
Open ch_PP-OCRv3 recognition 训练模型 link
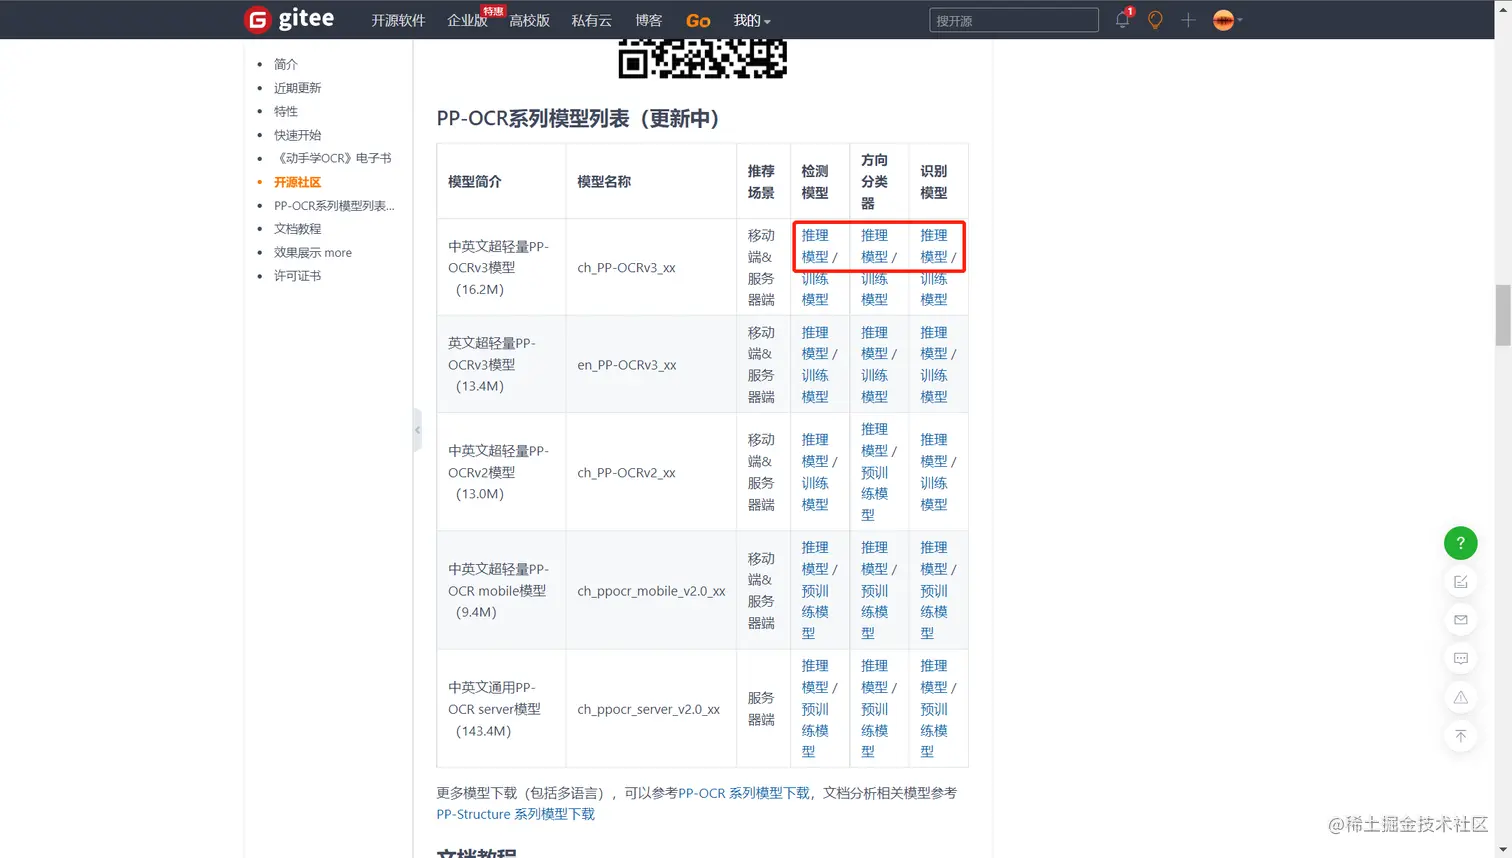pyautogui.click(x=934, y=289)
